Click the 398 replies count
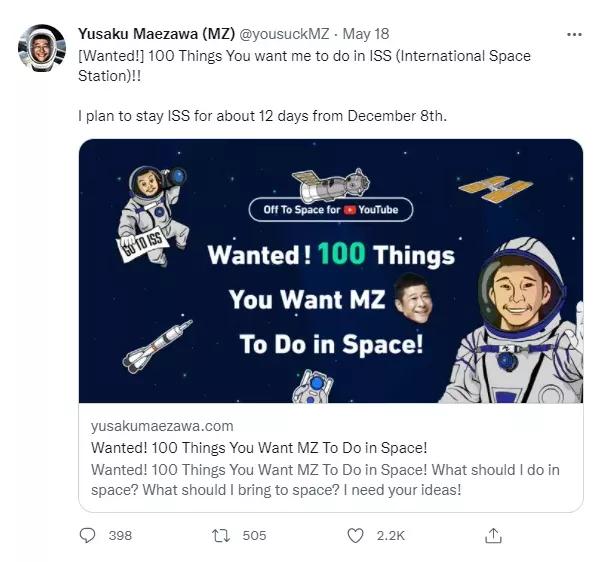606x562 pixels. (x=120, y=536)
